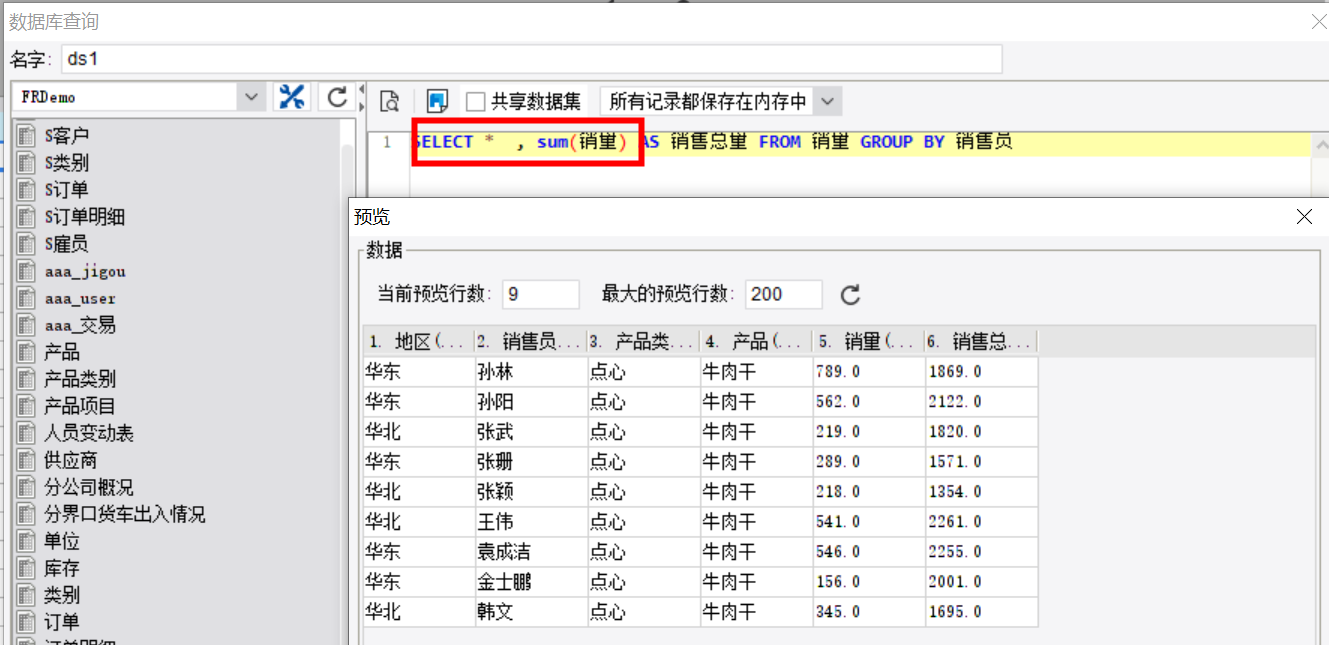
Task: Click the total value 1695.0
Action: pos(981,612)
